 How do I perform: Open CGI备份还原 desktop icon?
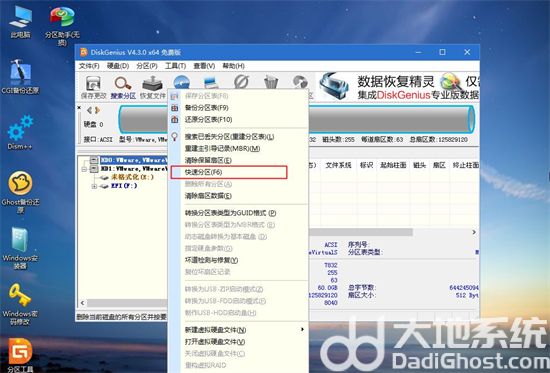[20, 76]
